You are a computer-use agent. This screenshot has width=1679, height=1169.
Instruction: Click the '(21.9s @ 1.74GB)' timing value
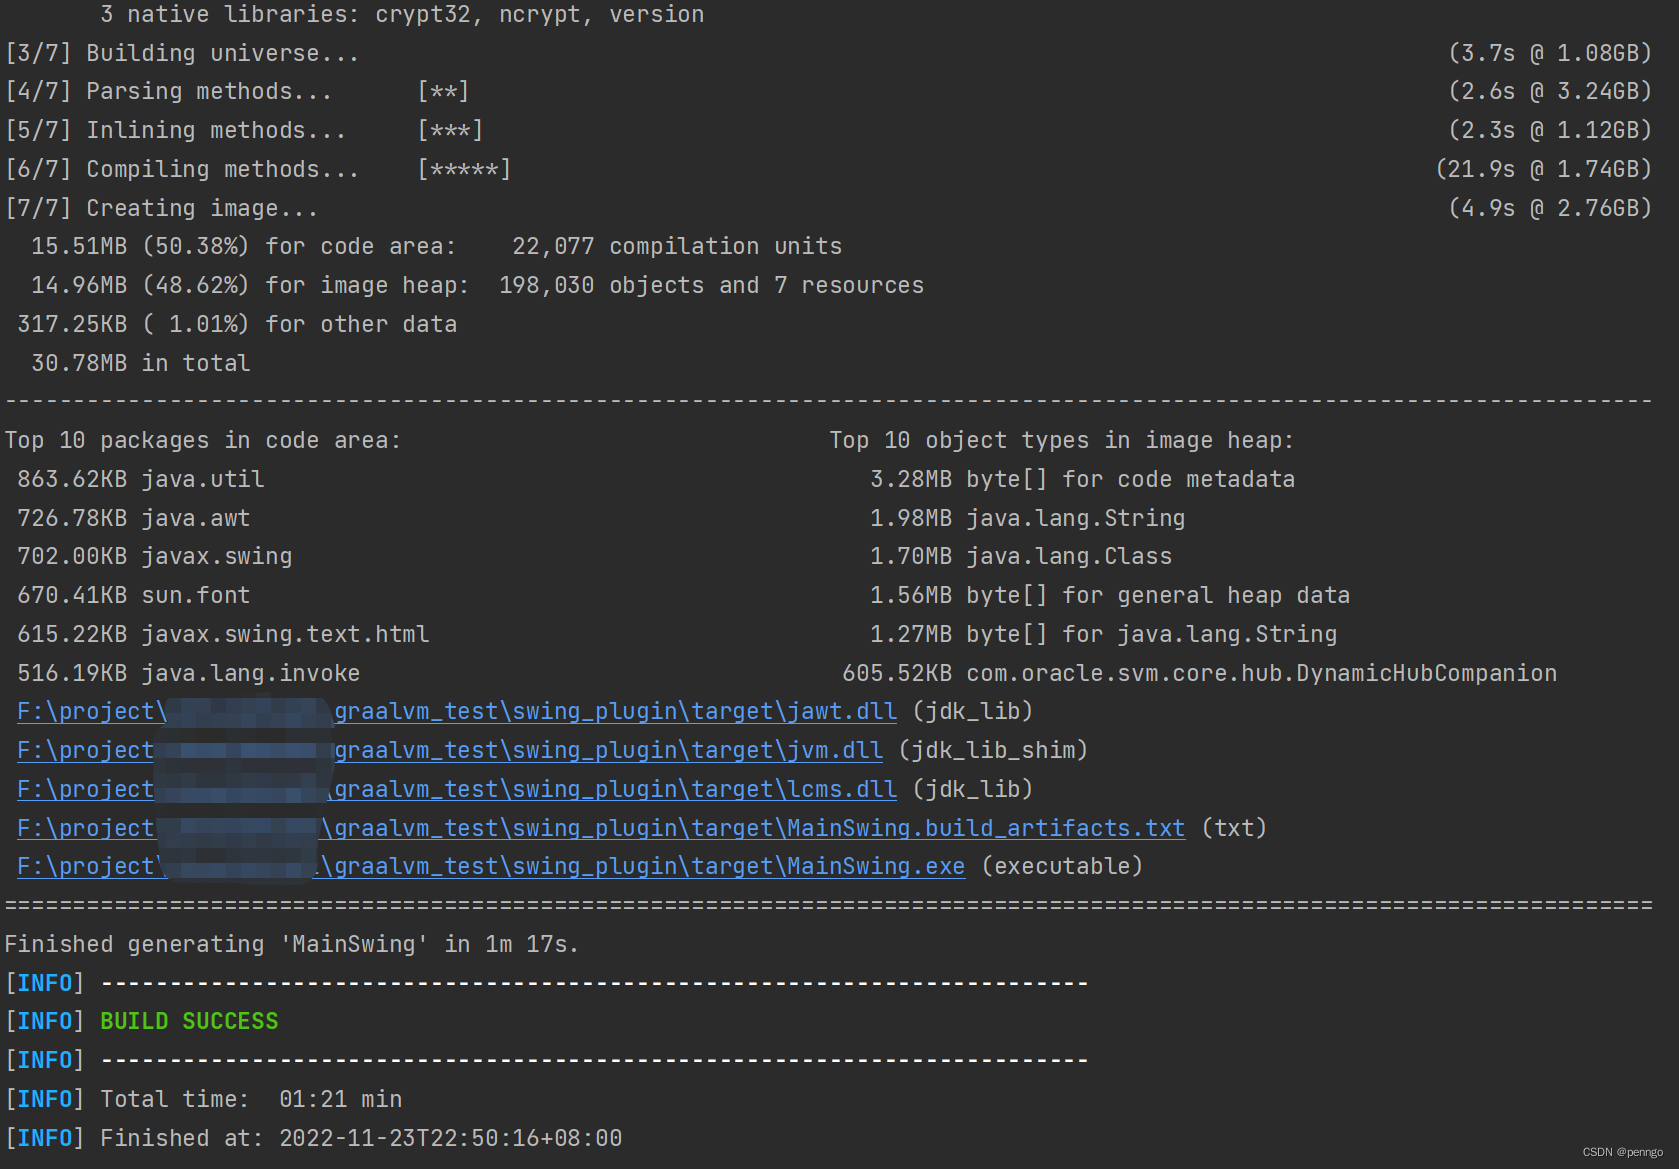[1544, 169]
